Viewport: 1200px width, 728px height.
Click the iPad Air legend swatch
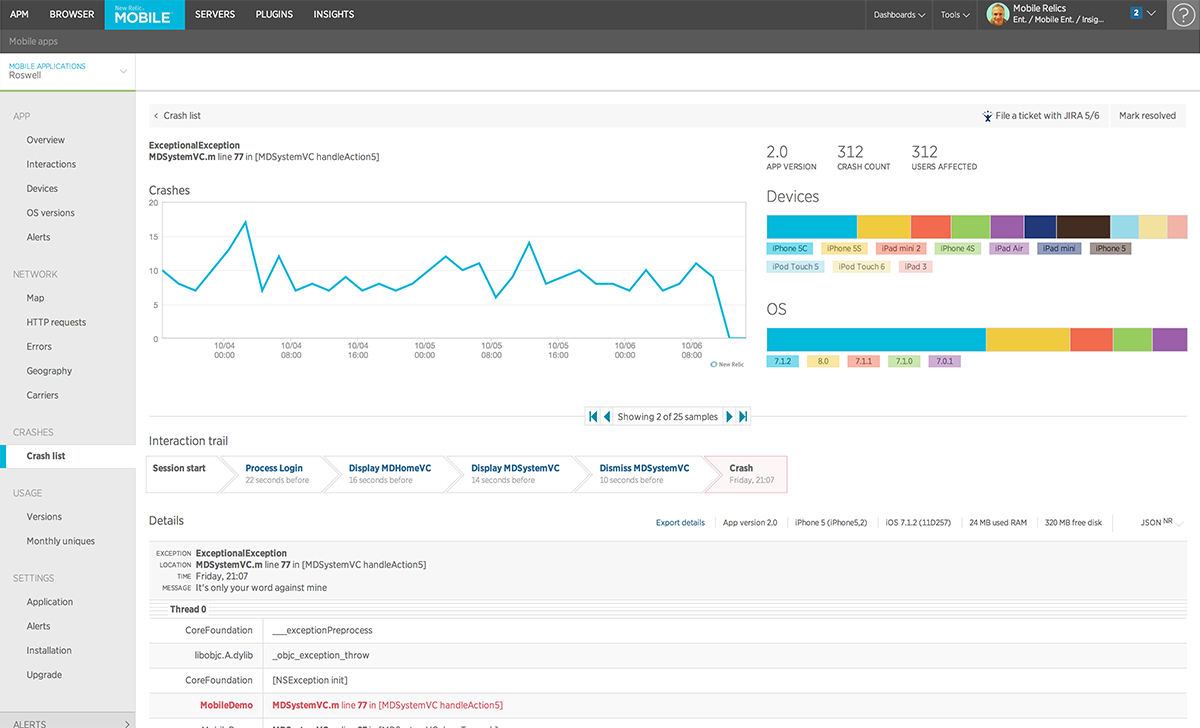coord(1009,249)
